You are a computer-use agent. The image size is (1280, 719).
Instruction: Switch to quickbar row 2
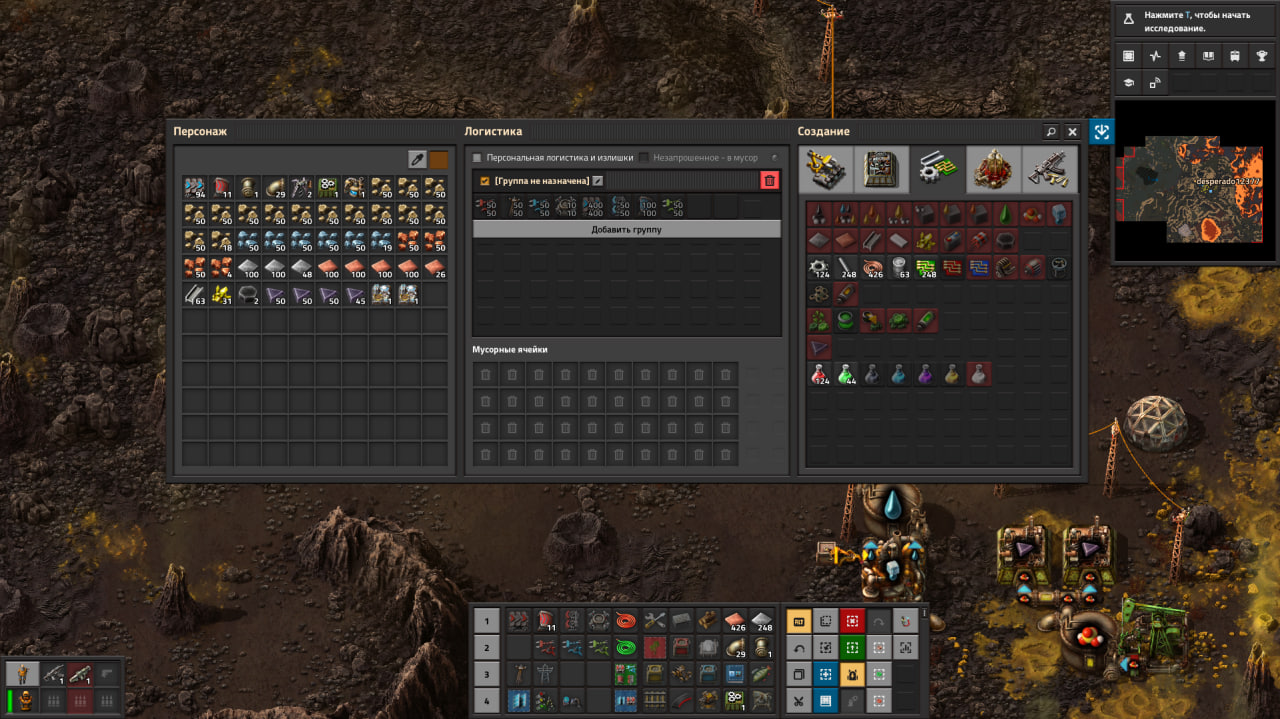(486, 647)
